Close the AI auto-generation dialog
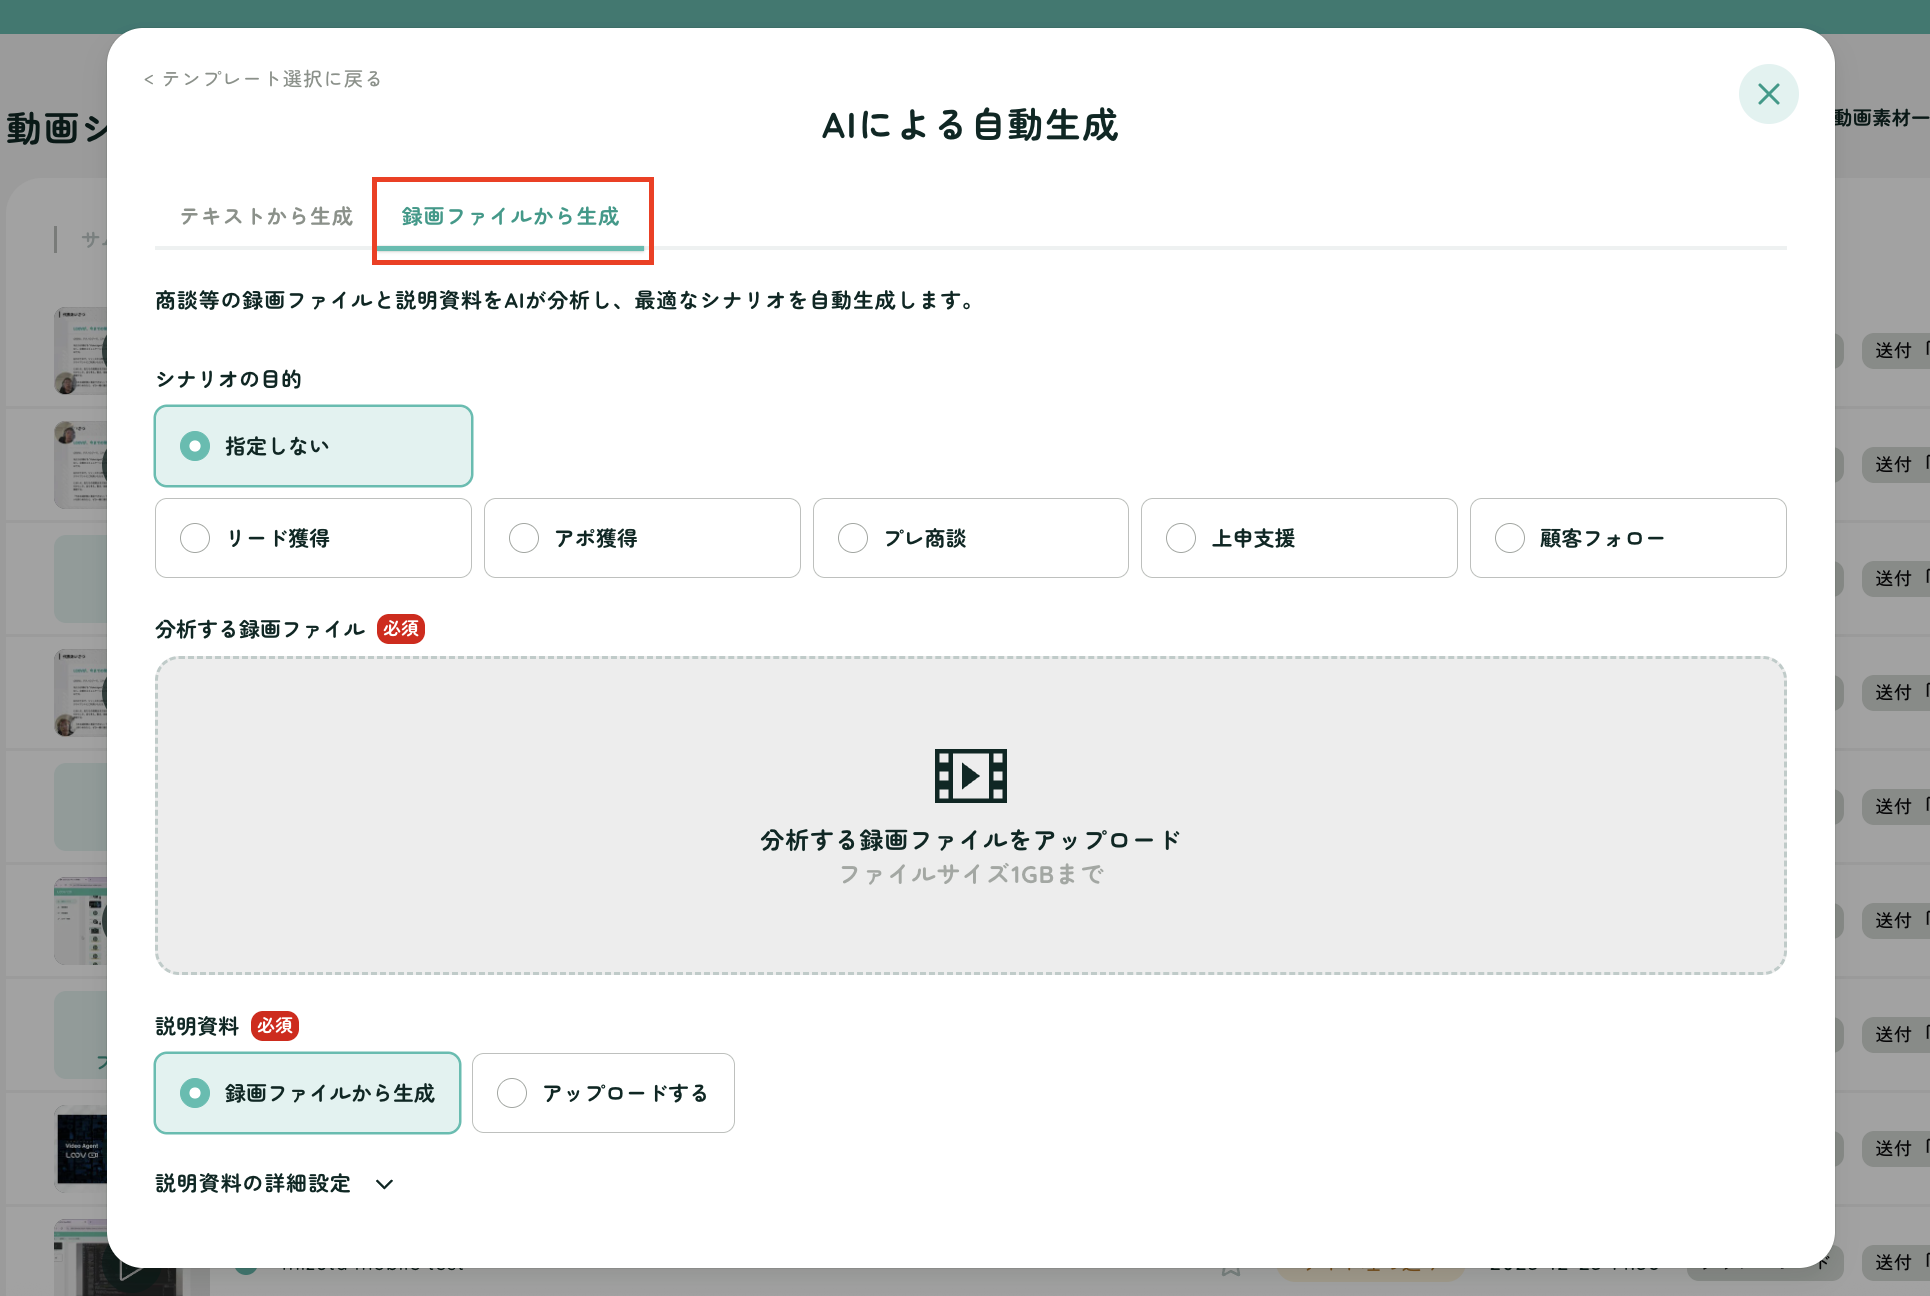This screenshot has width=1930, height=1296. [1768, 94]
